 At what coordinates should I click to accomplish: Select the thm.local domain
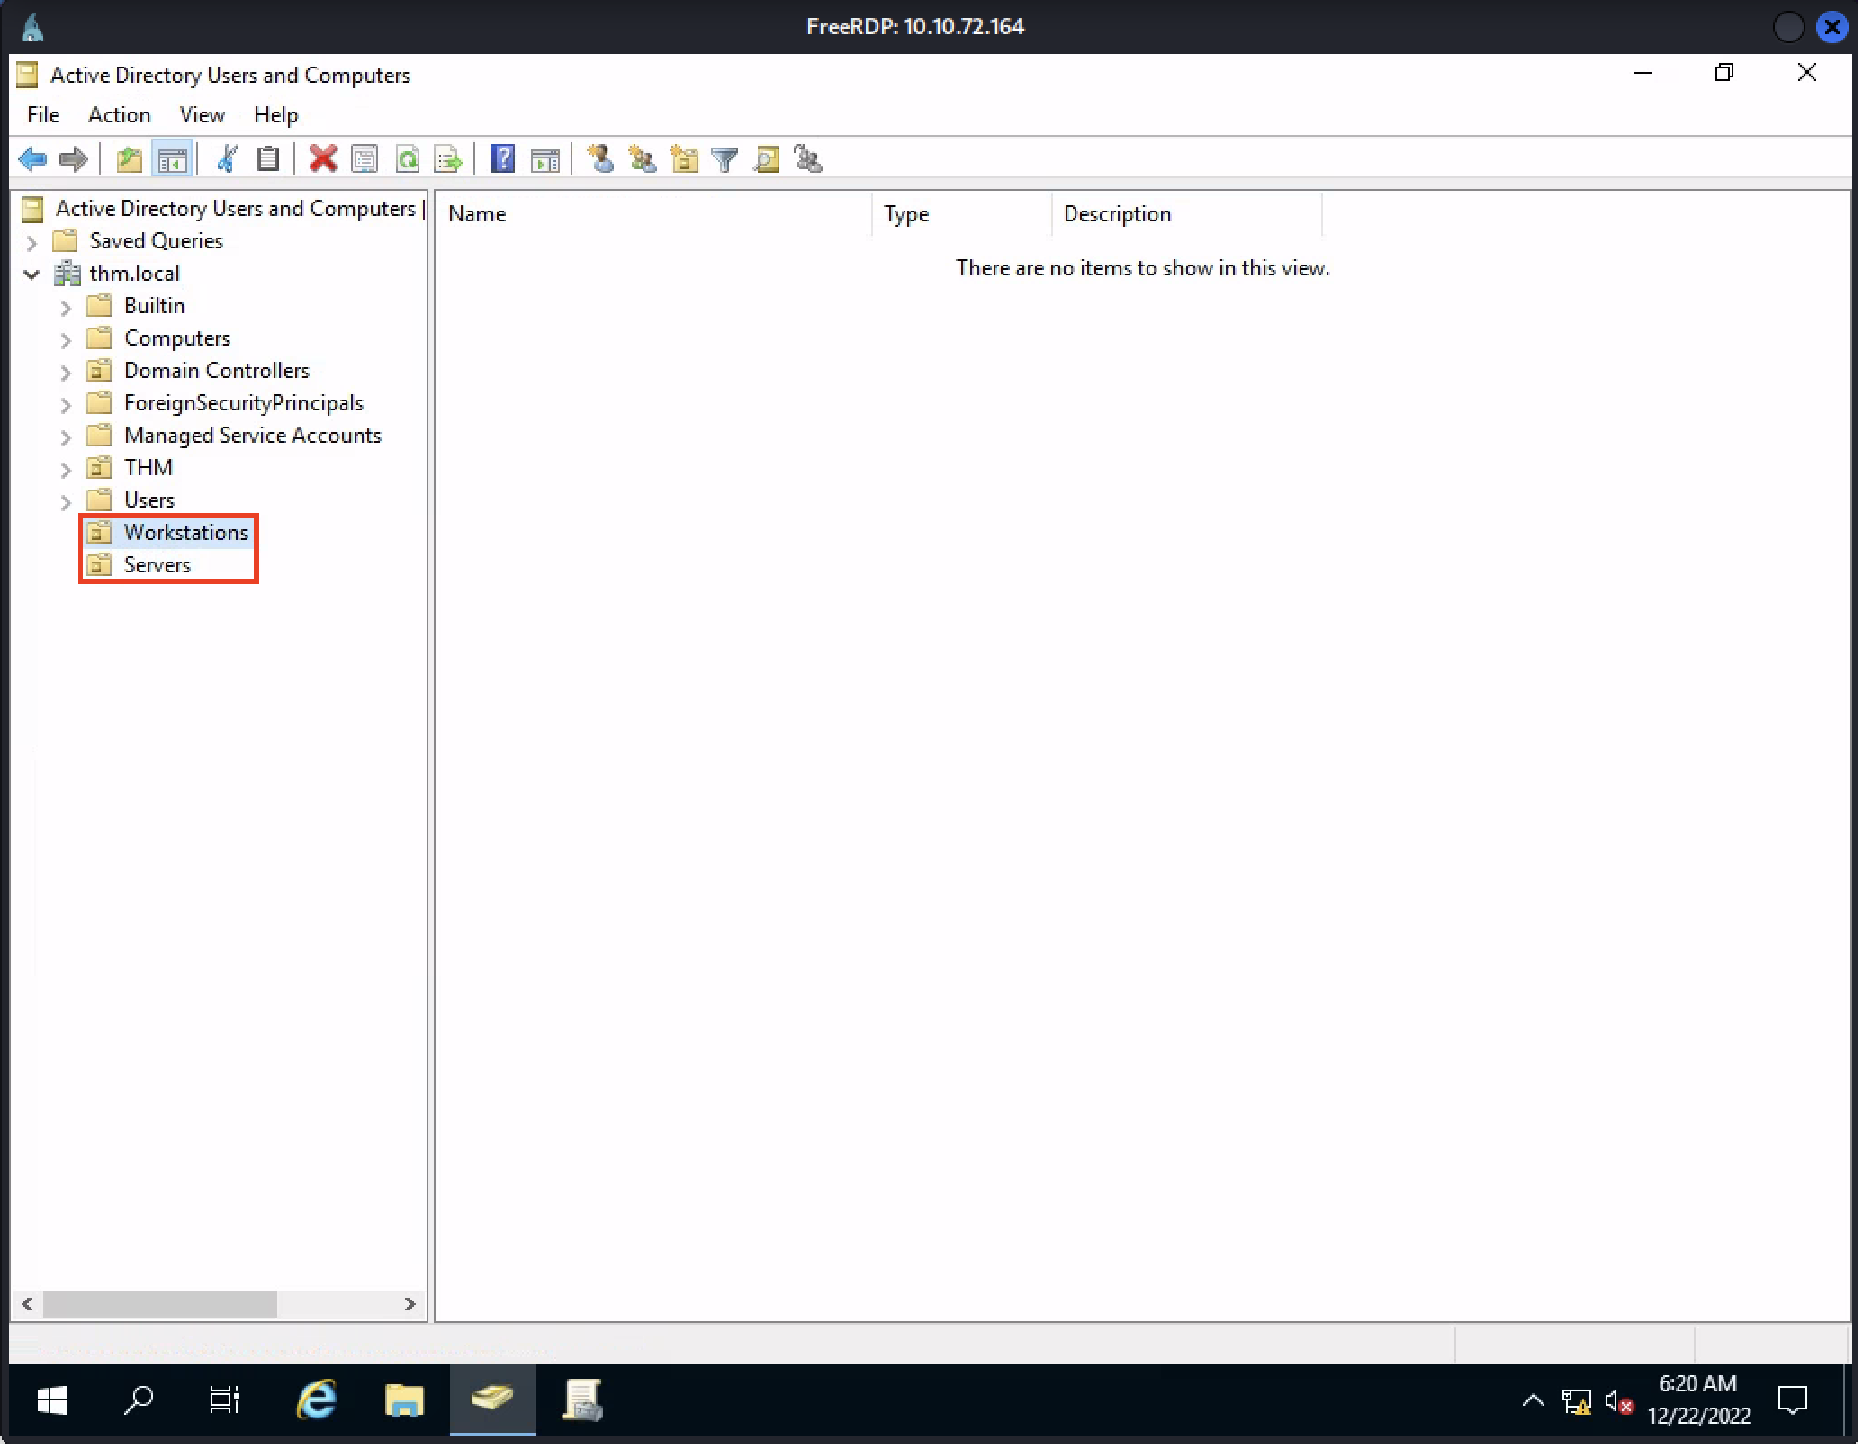point(134,274)
